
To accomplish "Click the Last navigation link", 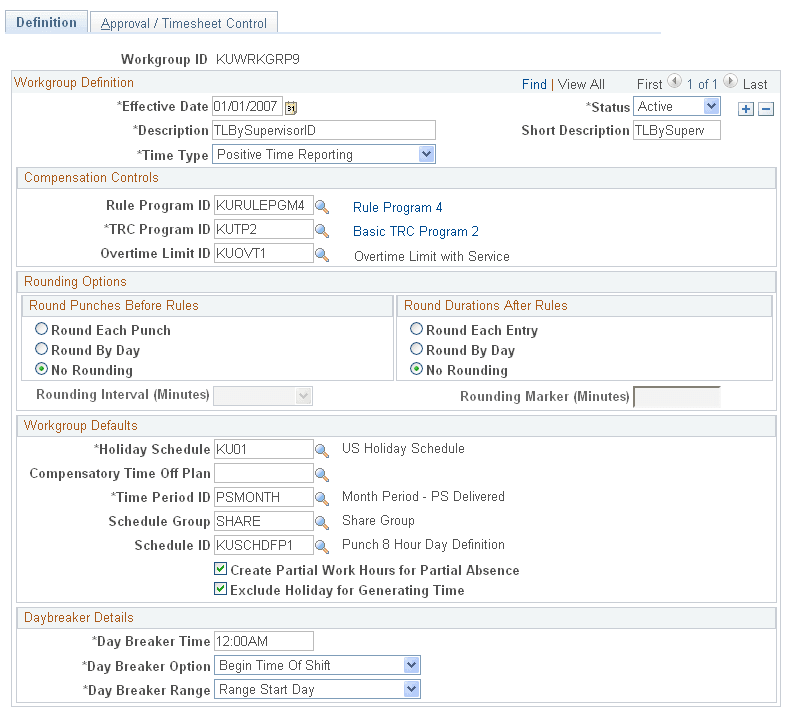I will (755, 84).
